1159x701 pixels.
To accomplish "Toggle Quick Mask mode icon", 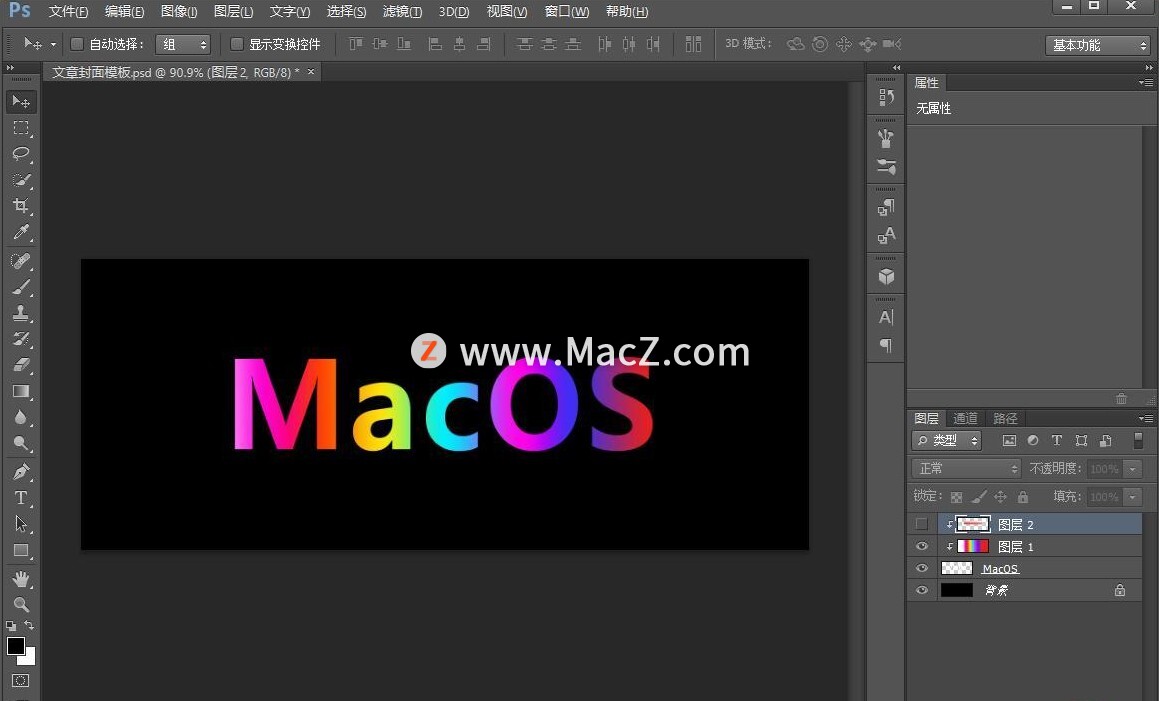I will 21,680.
